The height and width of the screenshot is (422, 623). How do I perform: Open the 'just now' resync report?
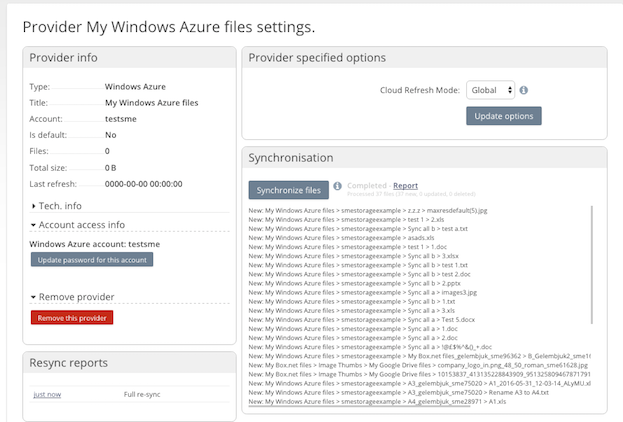click(48, 395)
